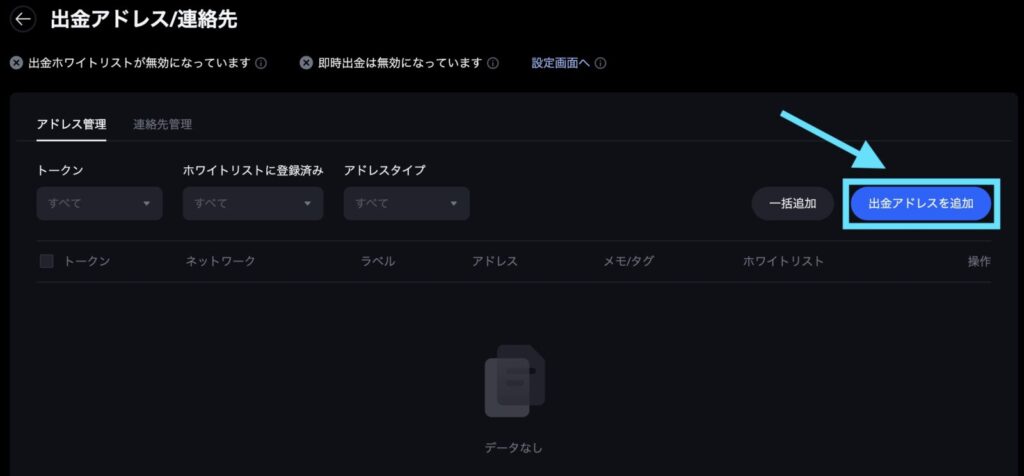Click the 即時出金は無効になっています status text
1024x476 pixels.
[400, 63]
